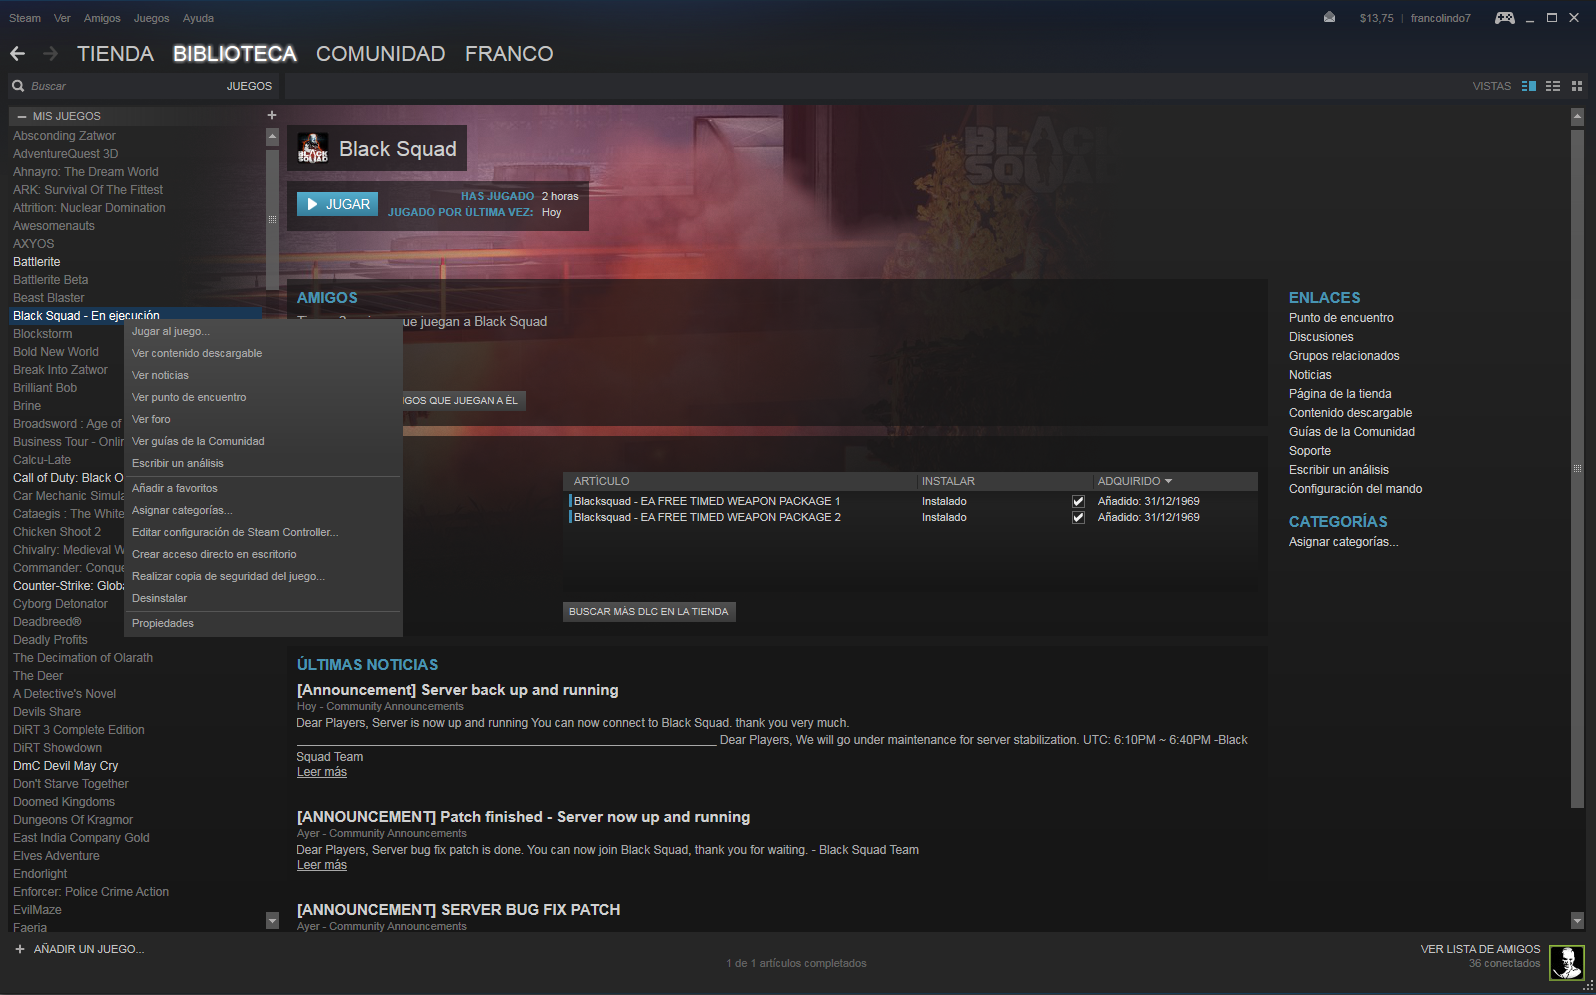1596x995 pixels.
Task: Open the inbox notifications icon
Action: [1329, 17]
